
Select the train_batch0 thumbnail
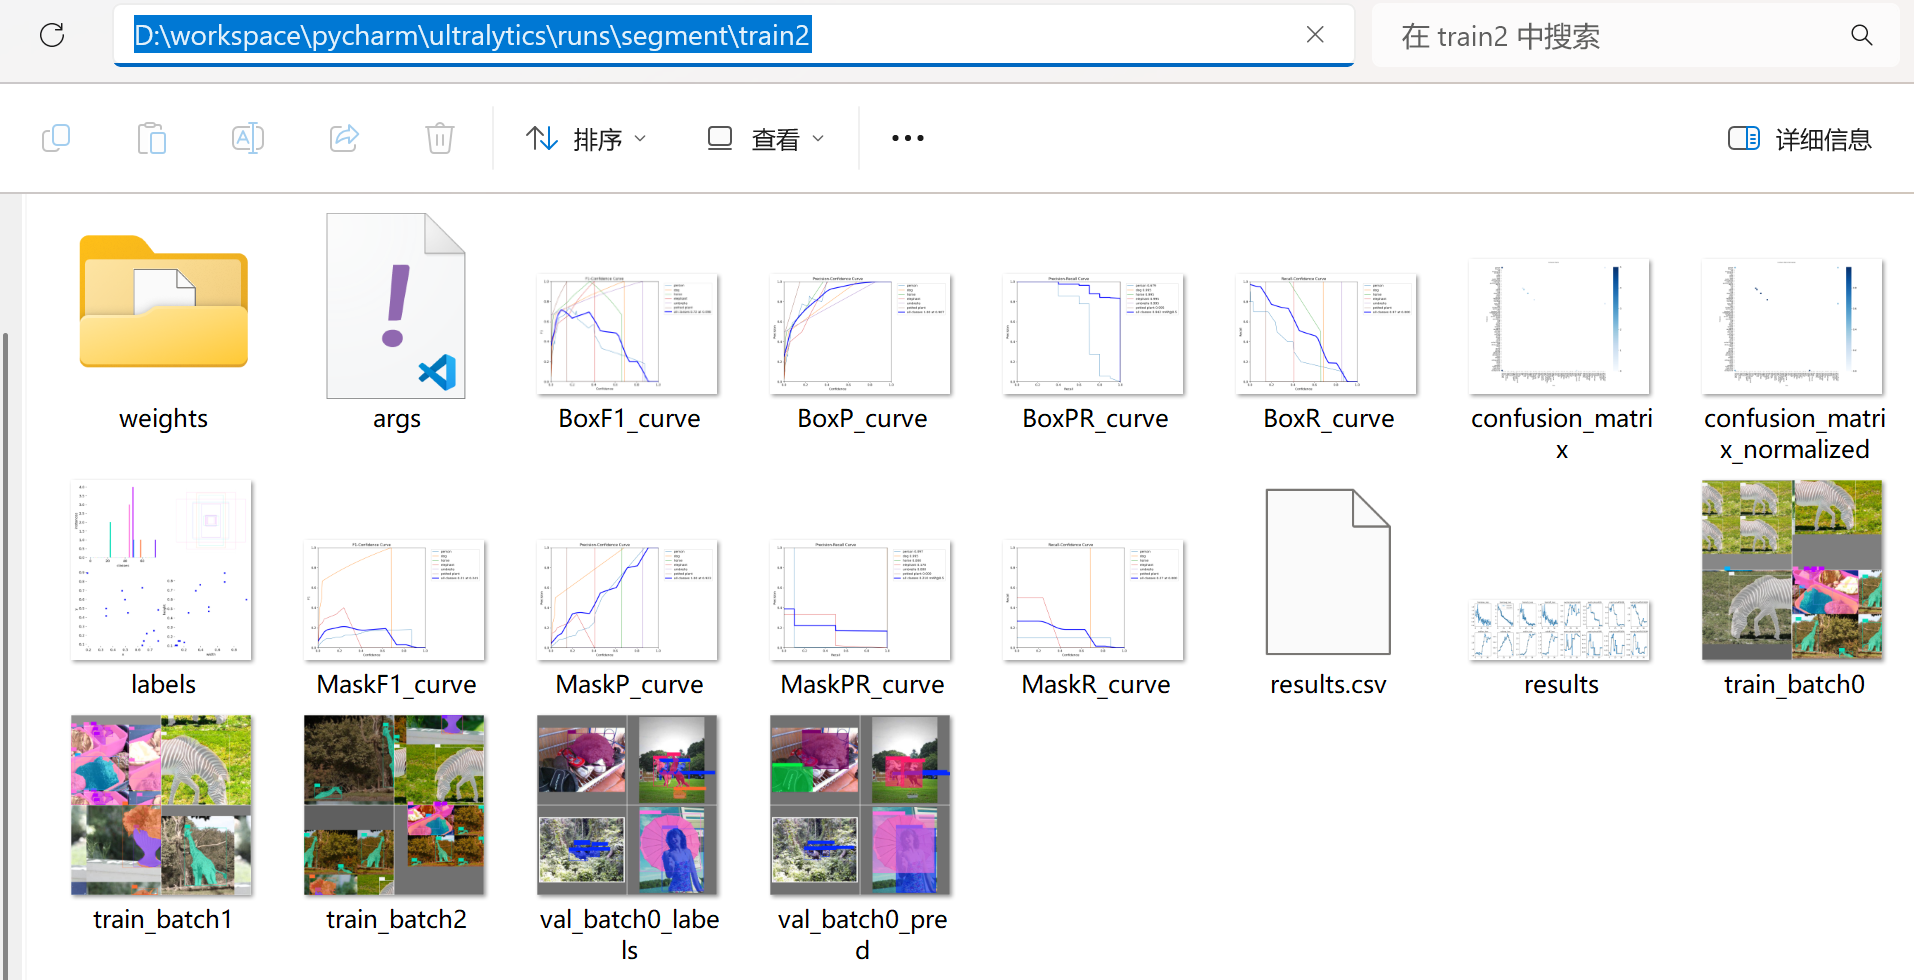1793,570
